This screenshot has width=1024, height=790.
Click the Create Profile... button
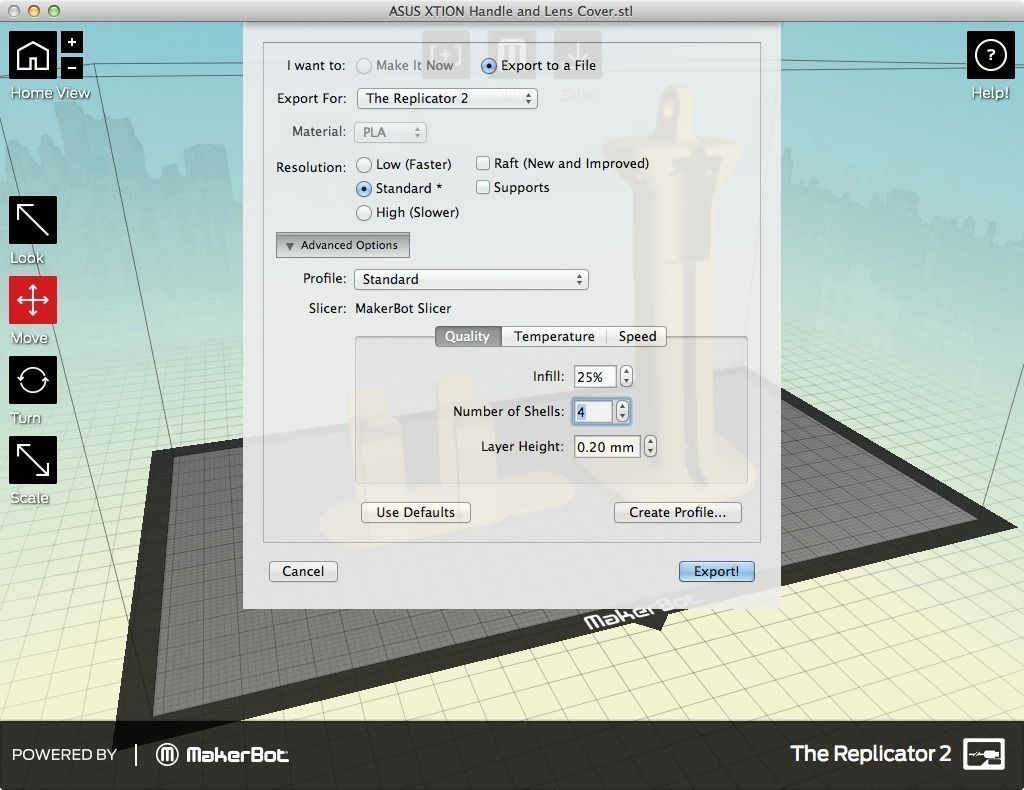(677, 513)
